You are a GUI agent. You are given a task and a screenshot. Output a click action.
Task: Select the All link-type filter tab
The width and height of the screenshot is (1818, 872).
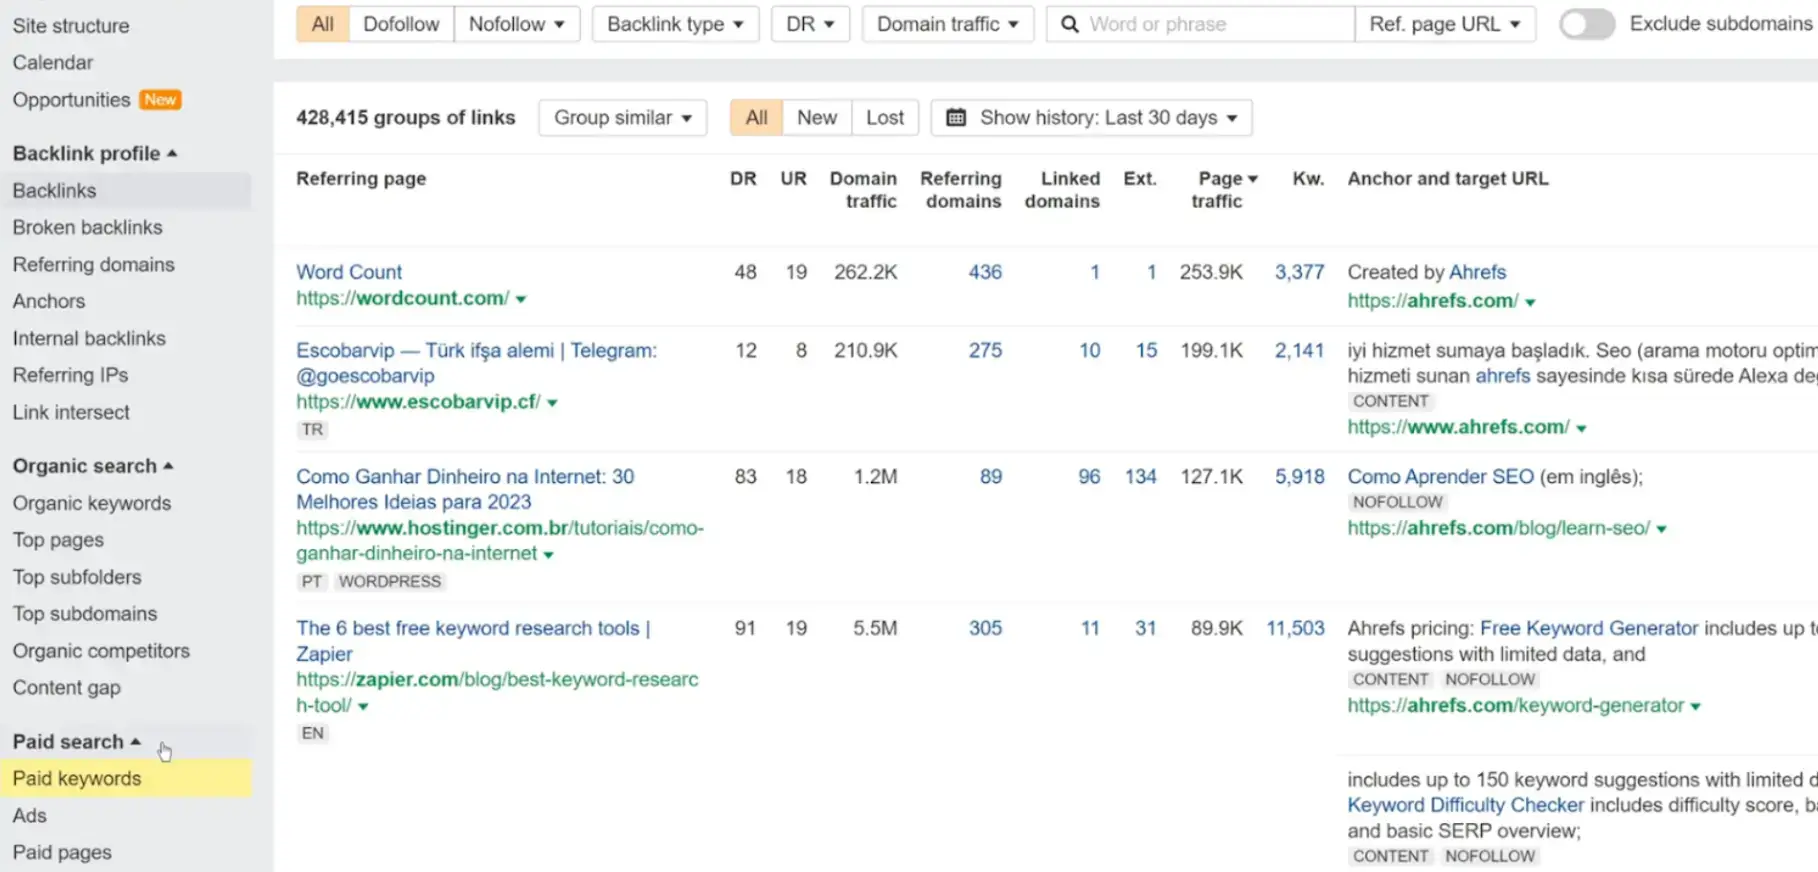click(323, 24)
